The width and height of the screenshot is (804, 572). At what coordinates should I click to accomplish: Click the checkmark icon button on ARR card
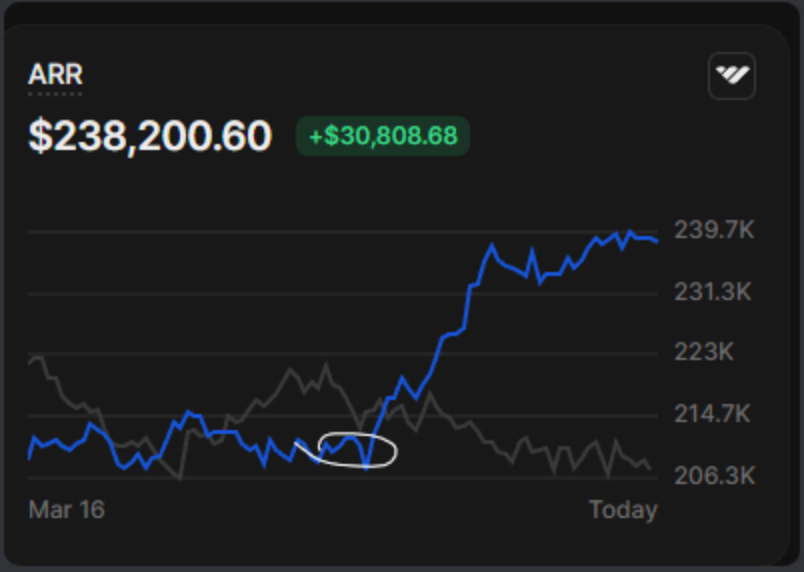tap(732, 75)
